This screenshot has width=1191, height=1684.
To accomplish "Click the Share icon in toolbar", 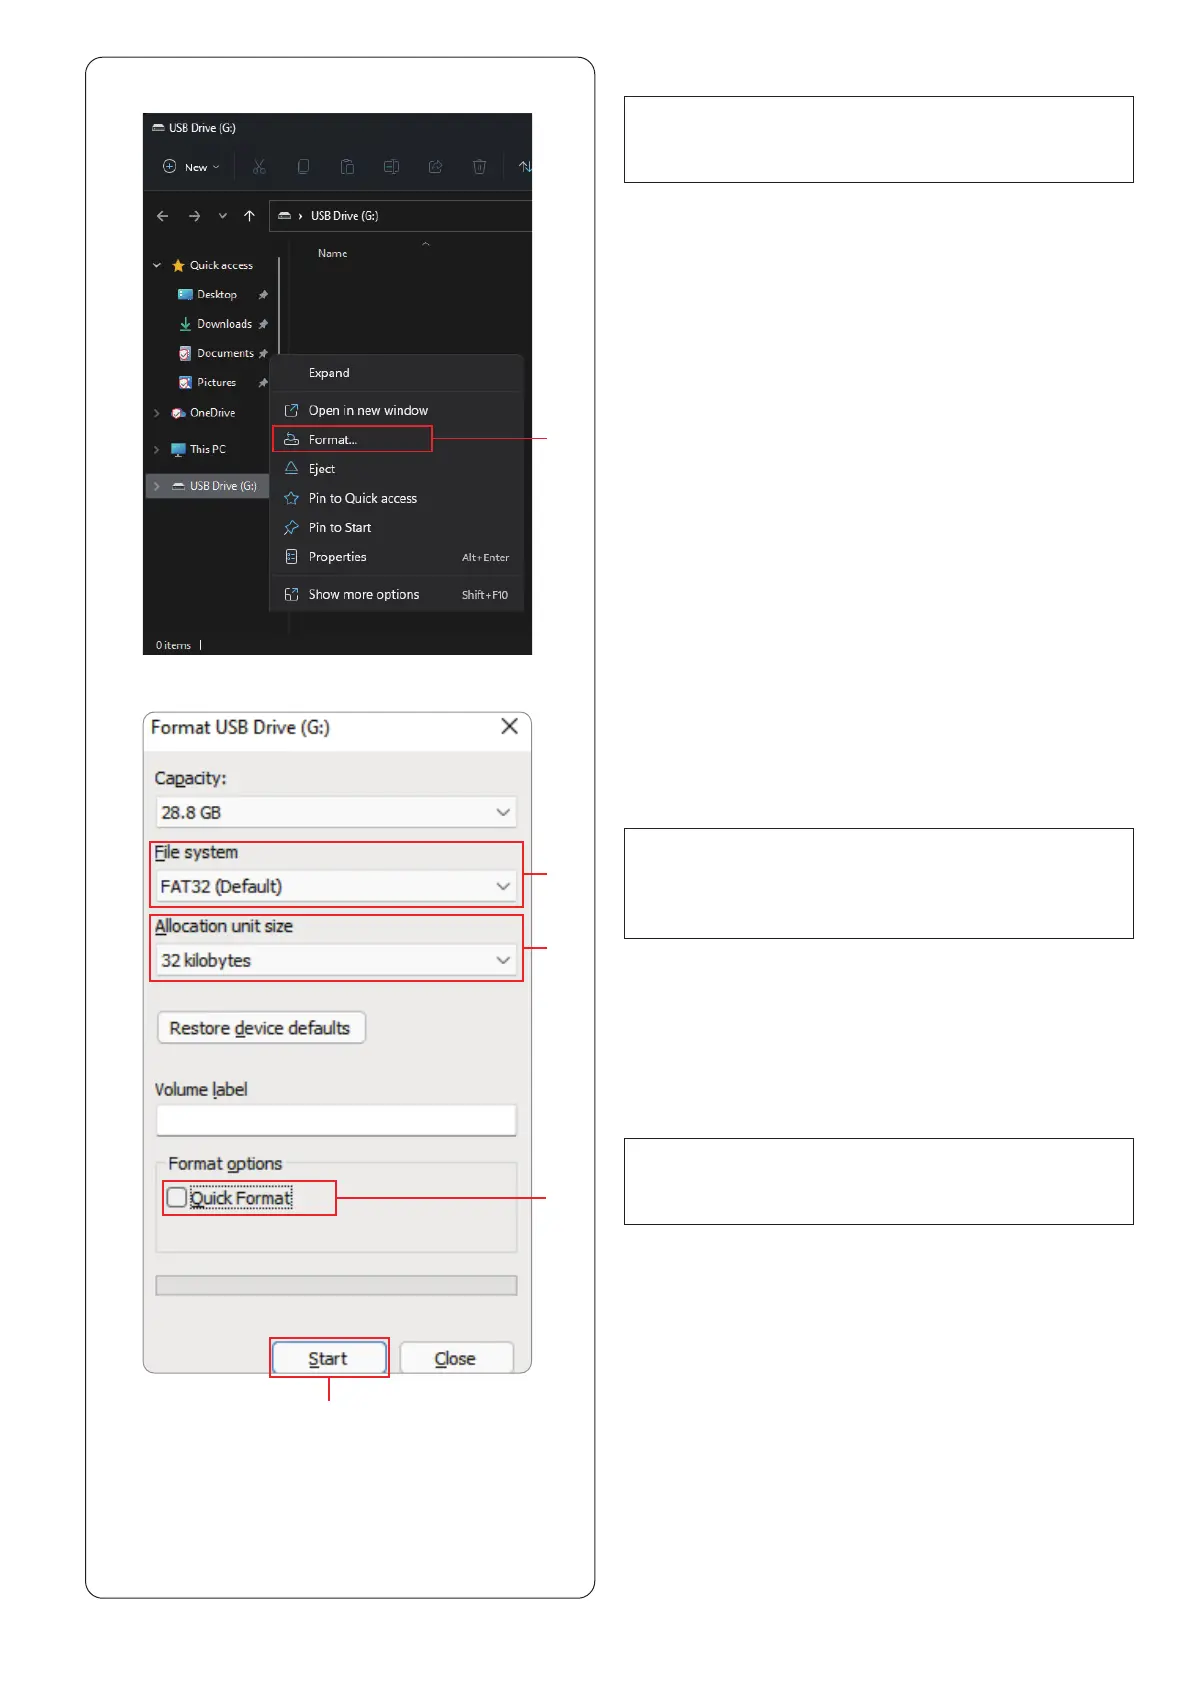I will point(435,167).
